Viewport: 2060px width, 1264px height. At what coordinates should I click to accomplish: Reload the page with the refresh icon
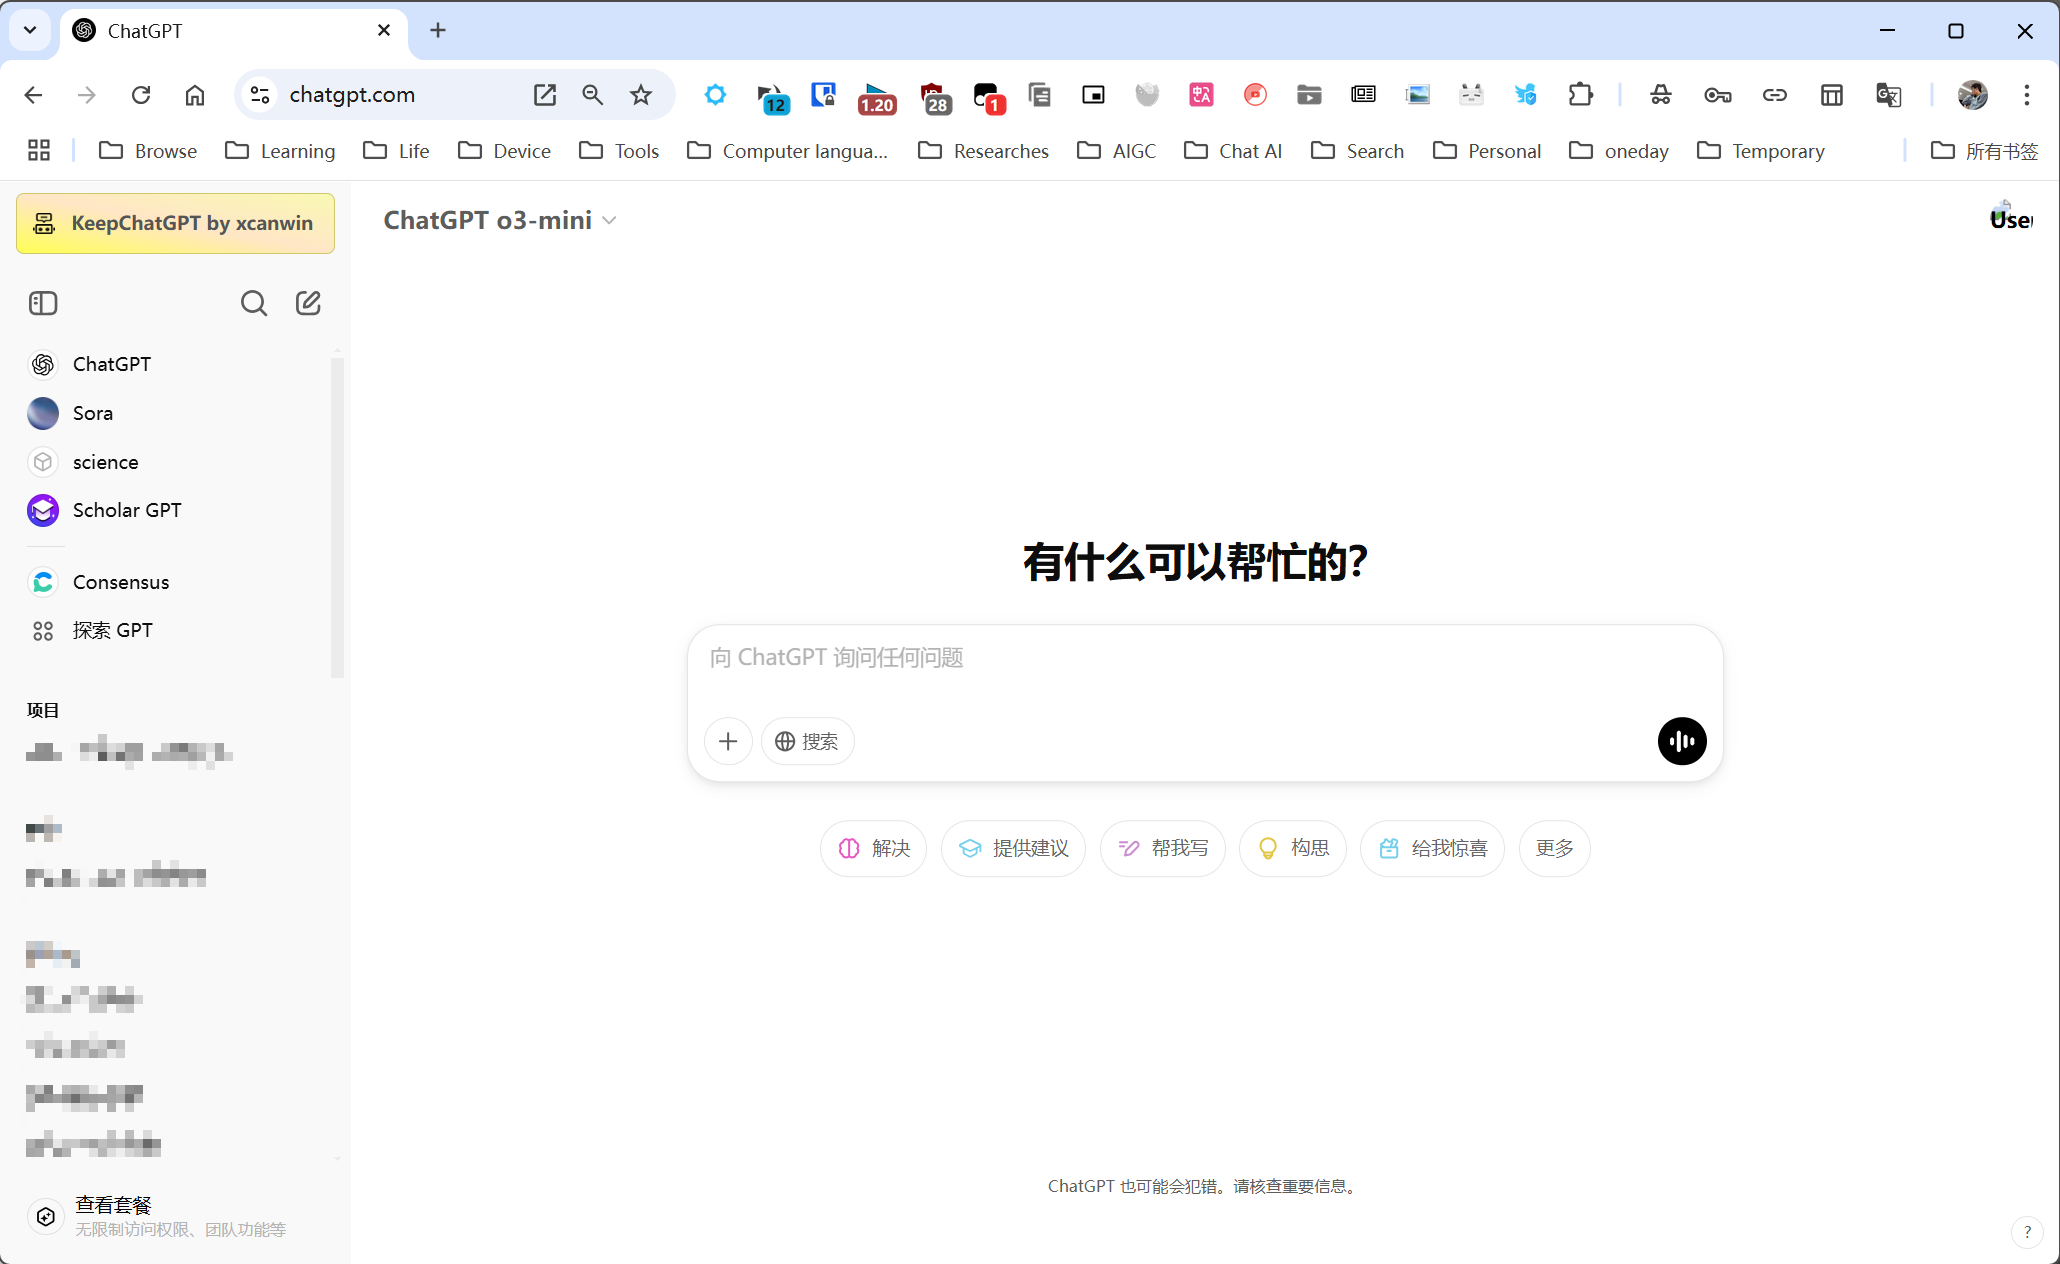pyautogui.click(x=141, y=95)
